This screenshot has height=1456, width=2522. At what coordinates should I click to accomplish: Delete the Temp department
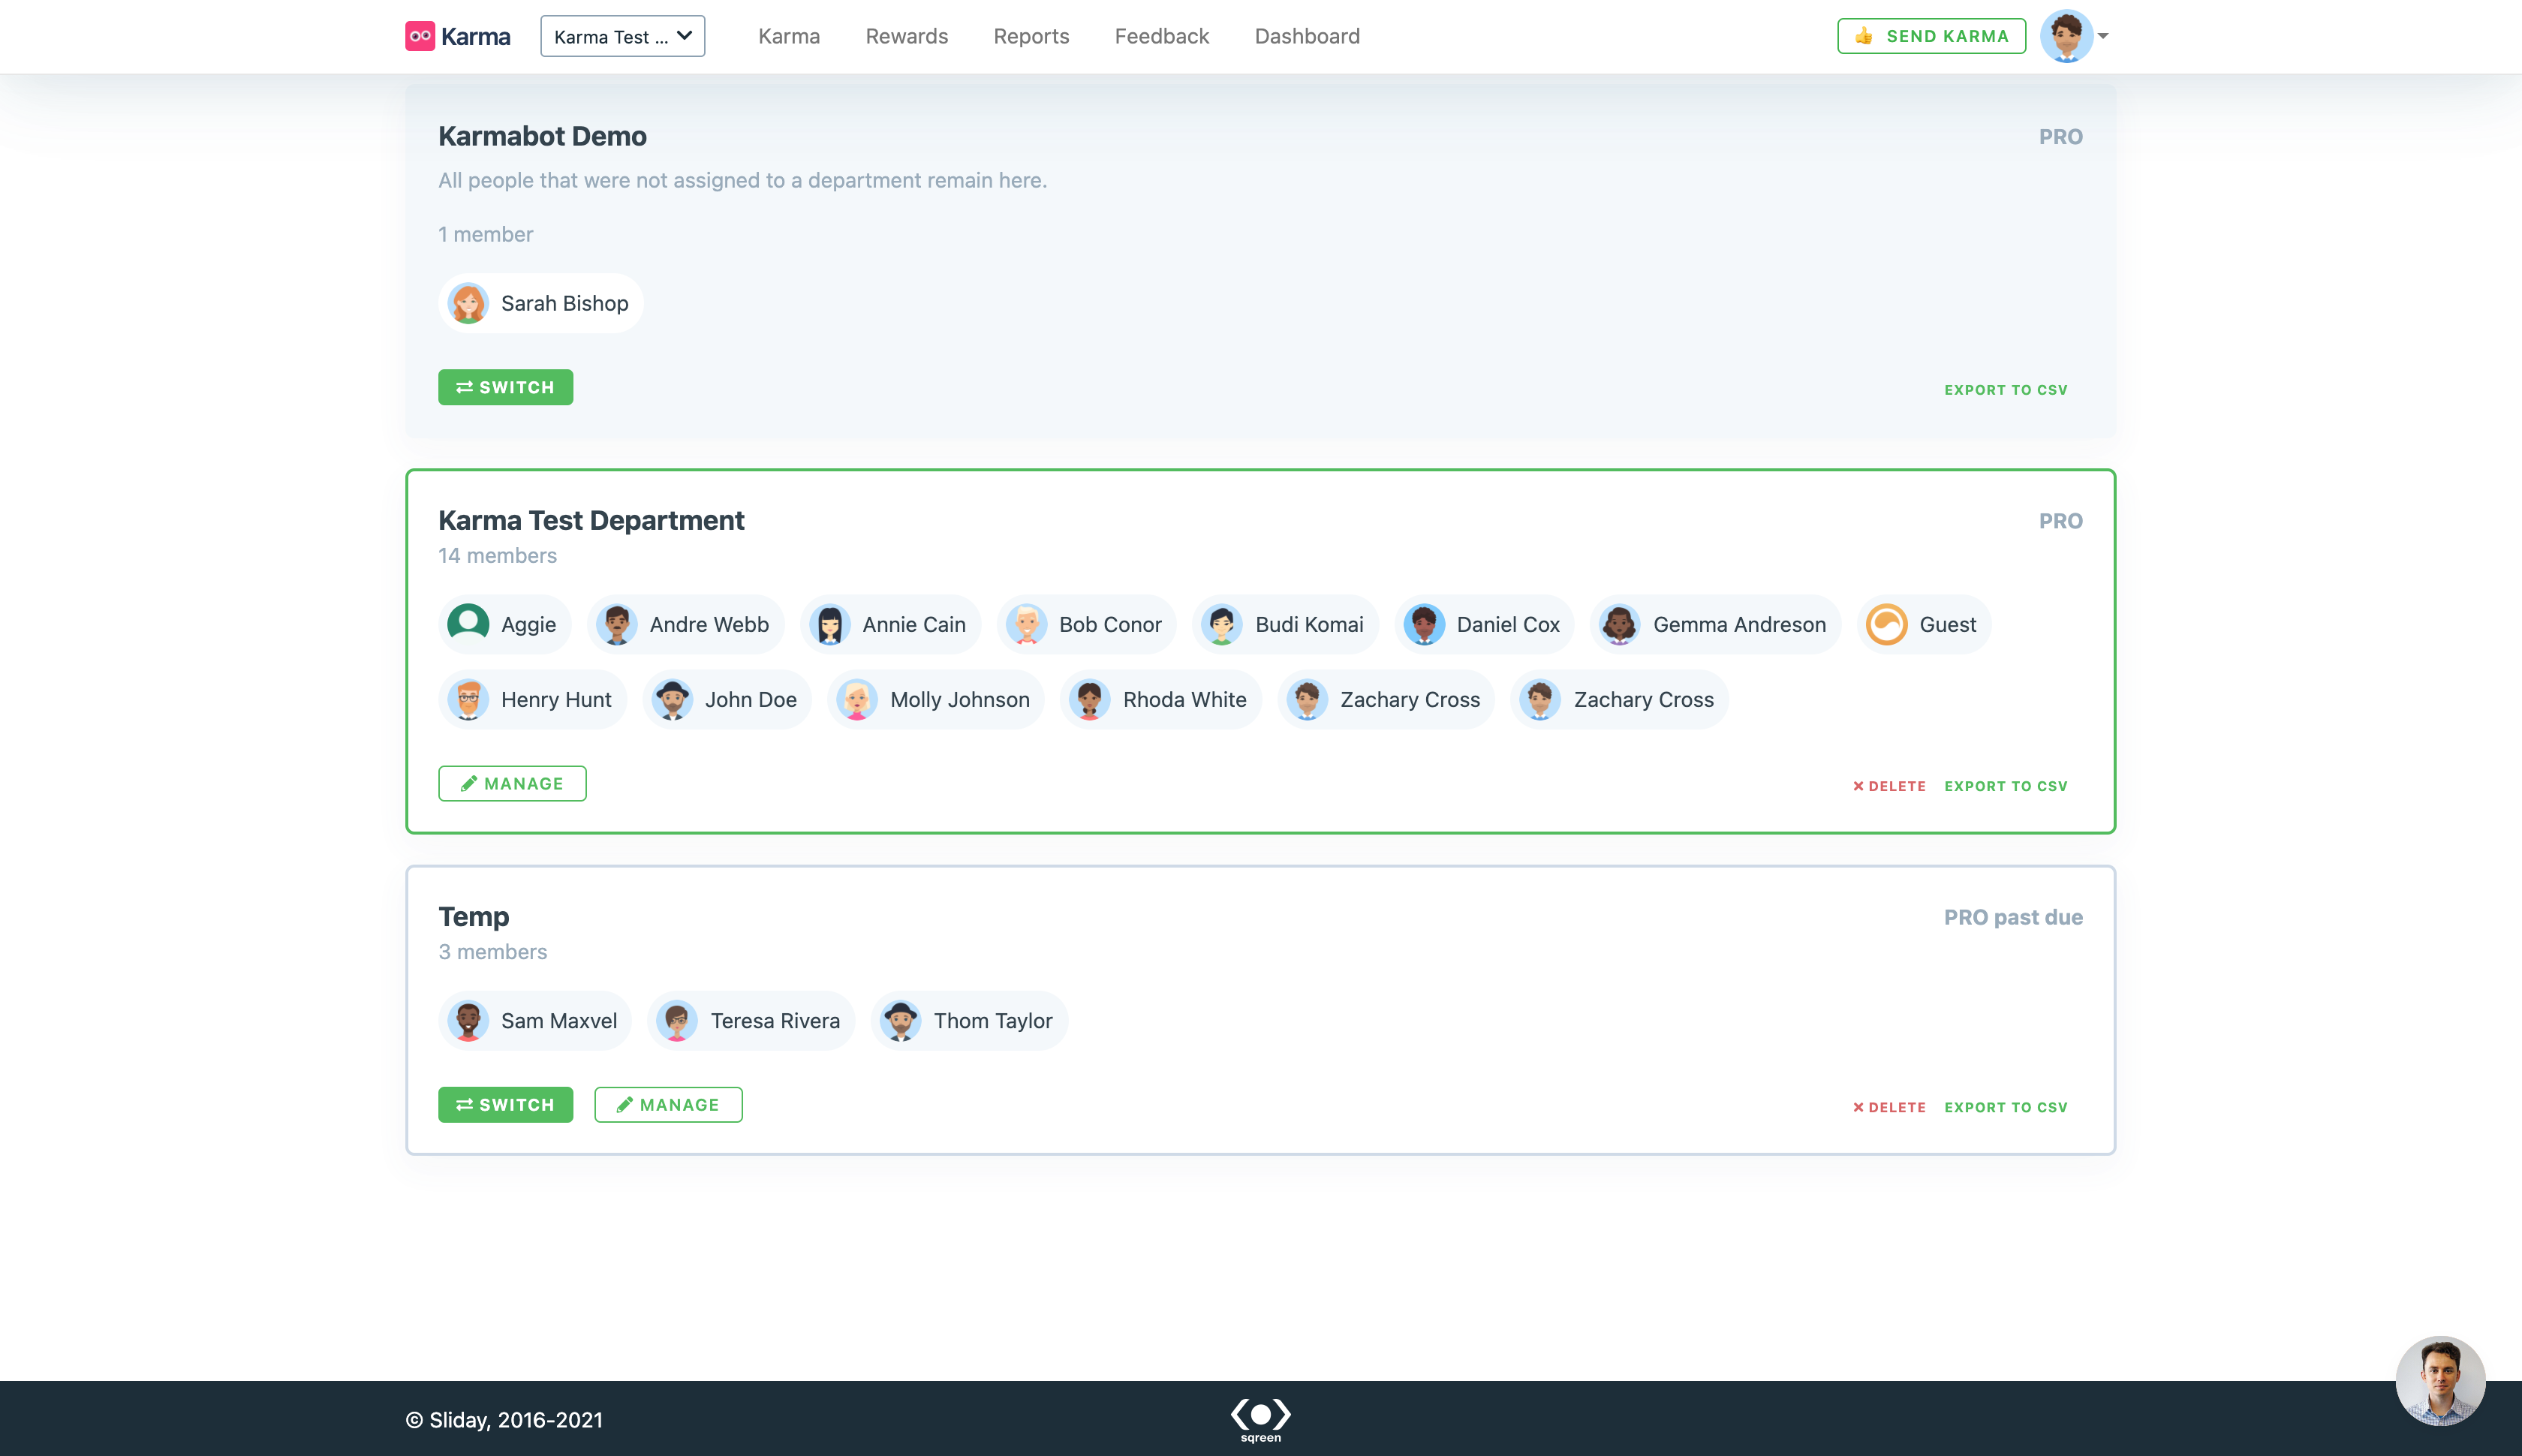1888,1107
